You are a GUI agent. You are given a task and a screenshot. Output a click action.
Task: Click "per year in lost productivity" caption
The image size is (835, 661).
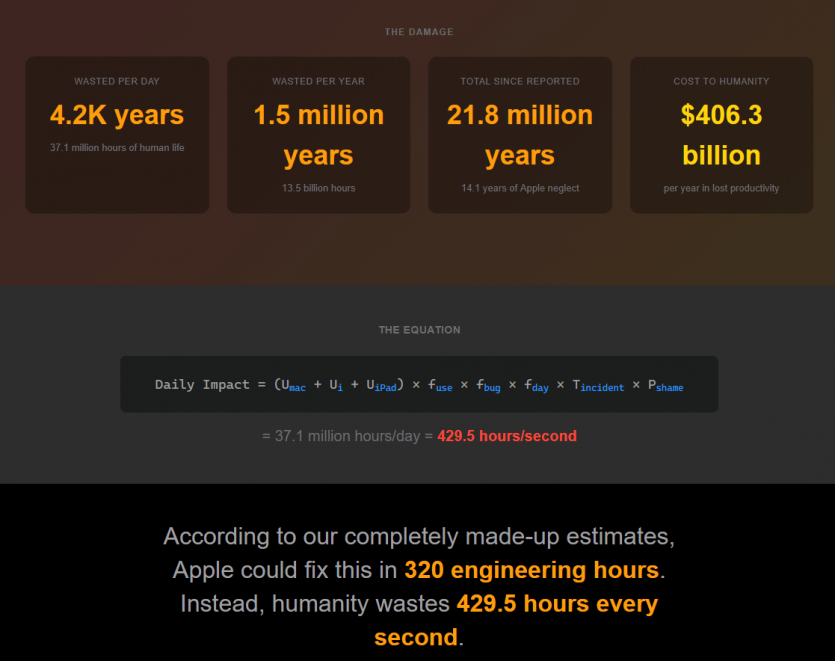[x=721, y=188]
